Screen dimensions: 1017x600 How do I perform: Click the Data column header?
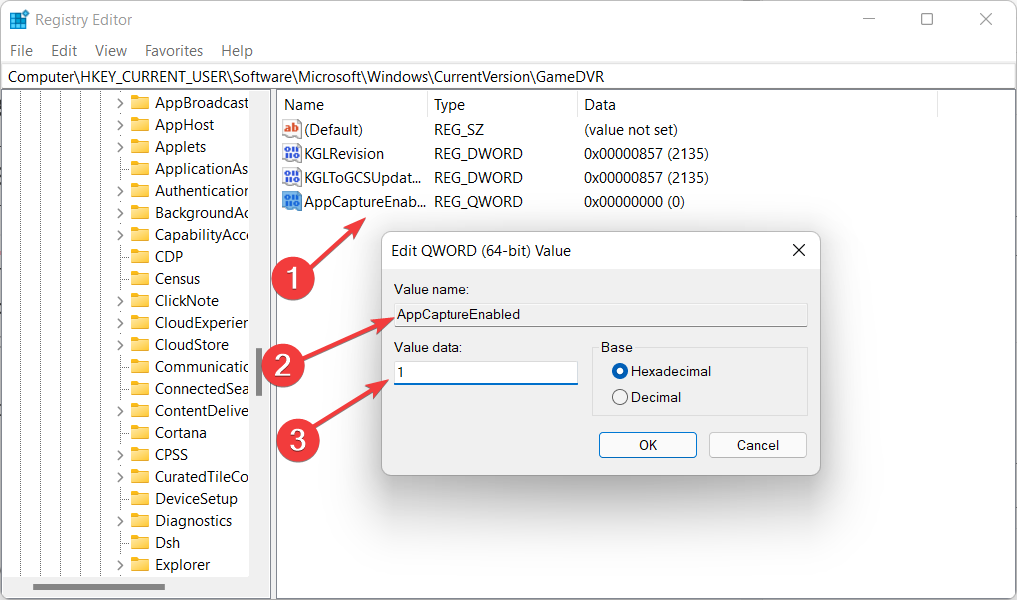click(x=758, y=104)
